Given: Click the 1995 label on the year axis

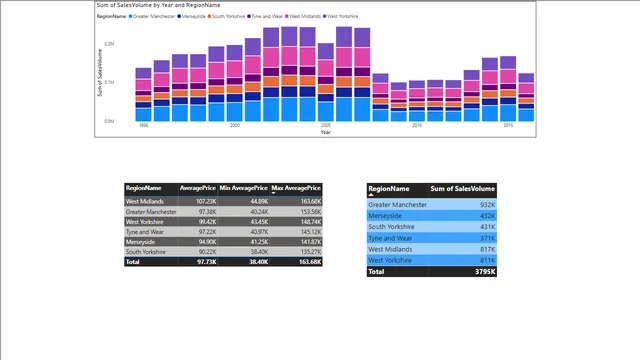Looking at the screenshot, I should coord(144,125).
